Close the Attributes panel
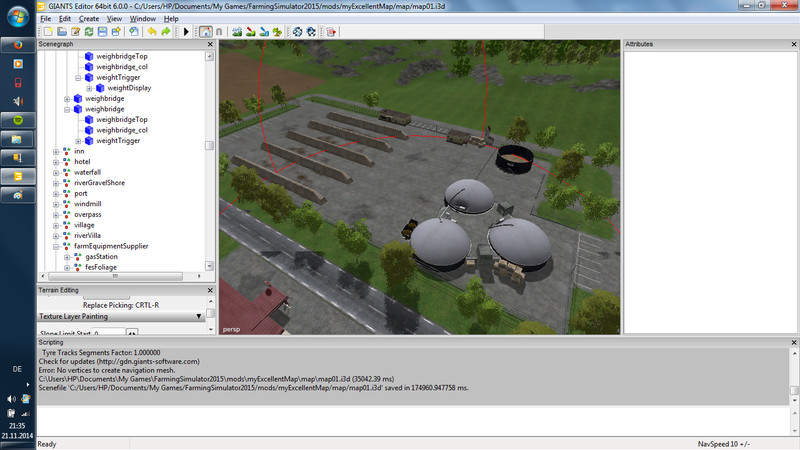800x450 pixels. click(x=794, y=44)
